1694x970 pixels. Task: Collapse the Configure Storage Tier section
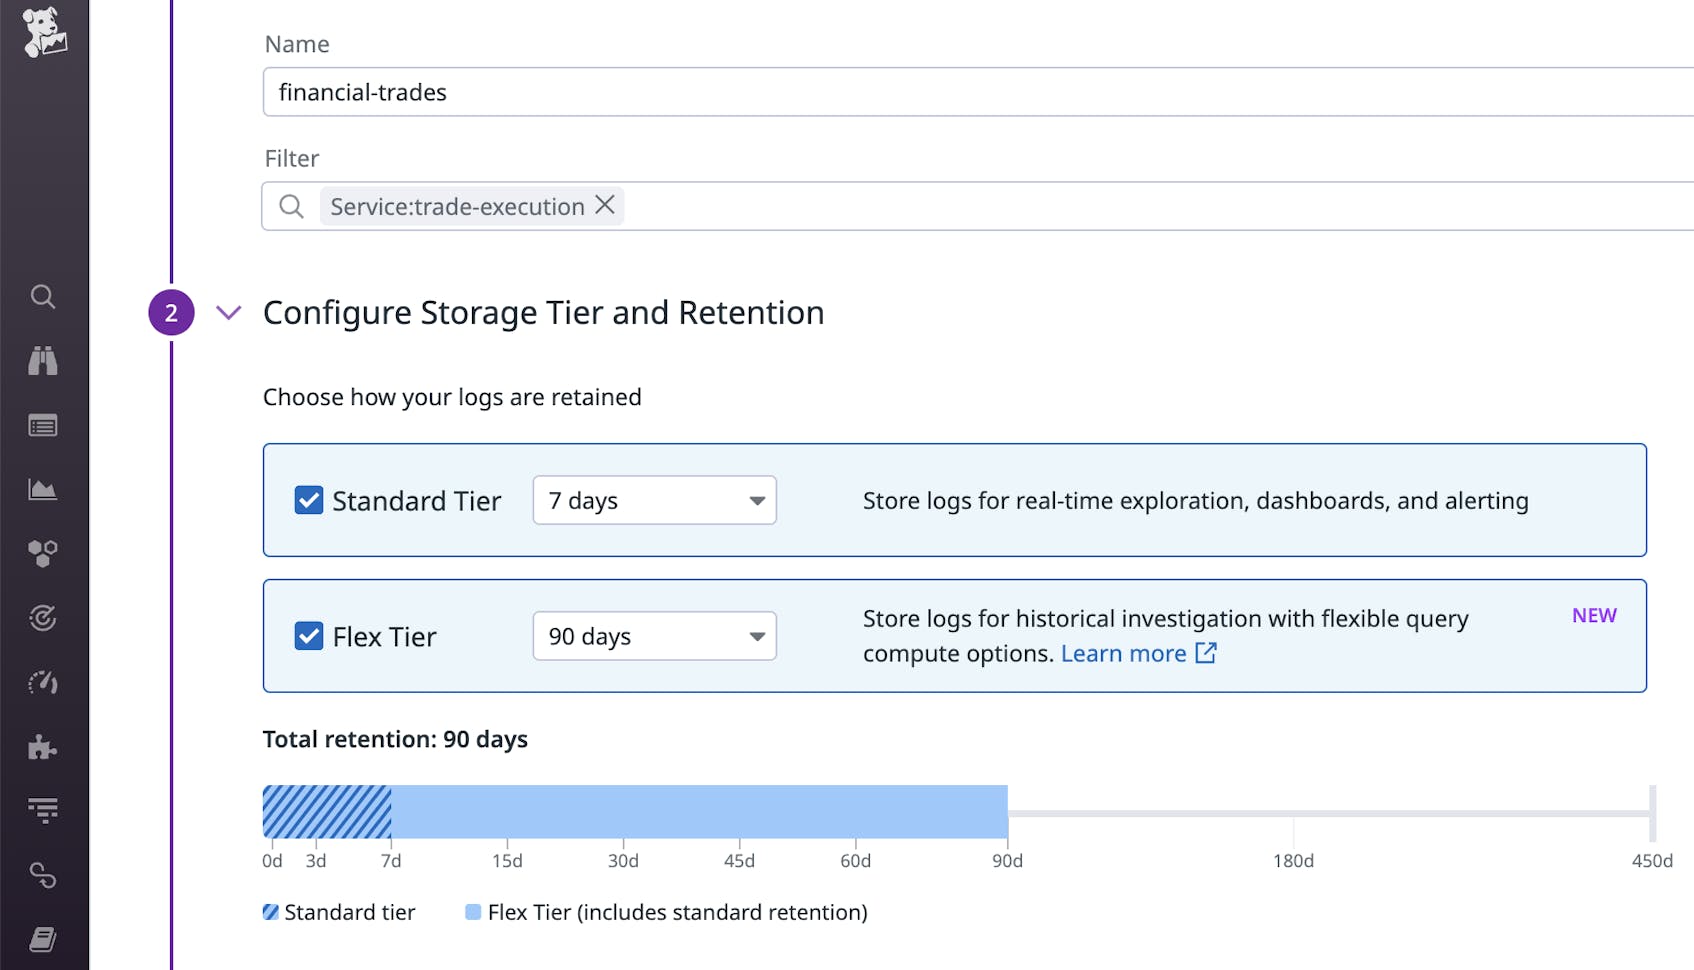(x=228, y=313)
